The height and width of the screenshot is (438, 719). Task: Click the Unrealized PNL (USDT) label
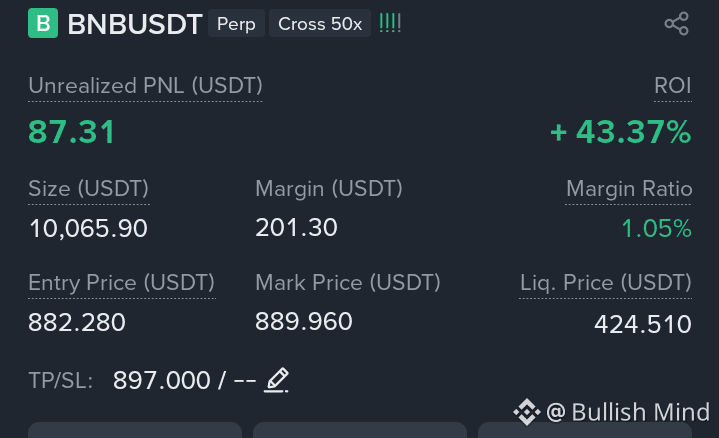click(145, 86)
